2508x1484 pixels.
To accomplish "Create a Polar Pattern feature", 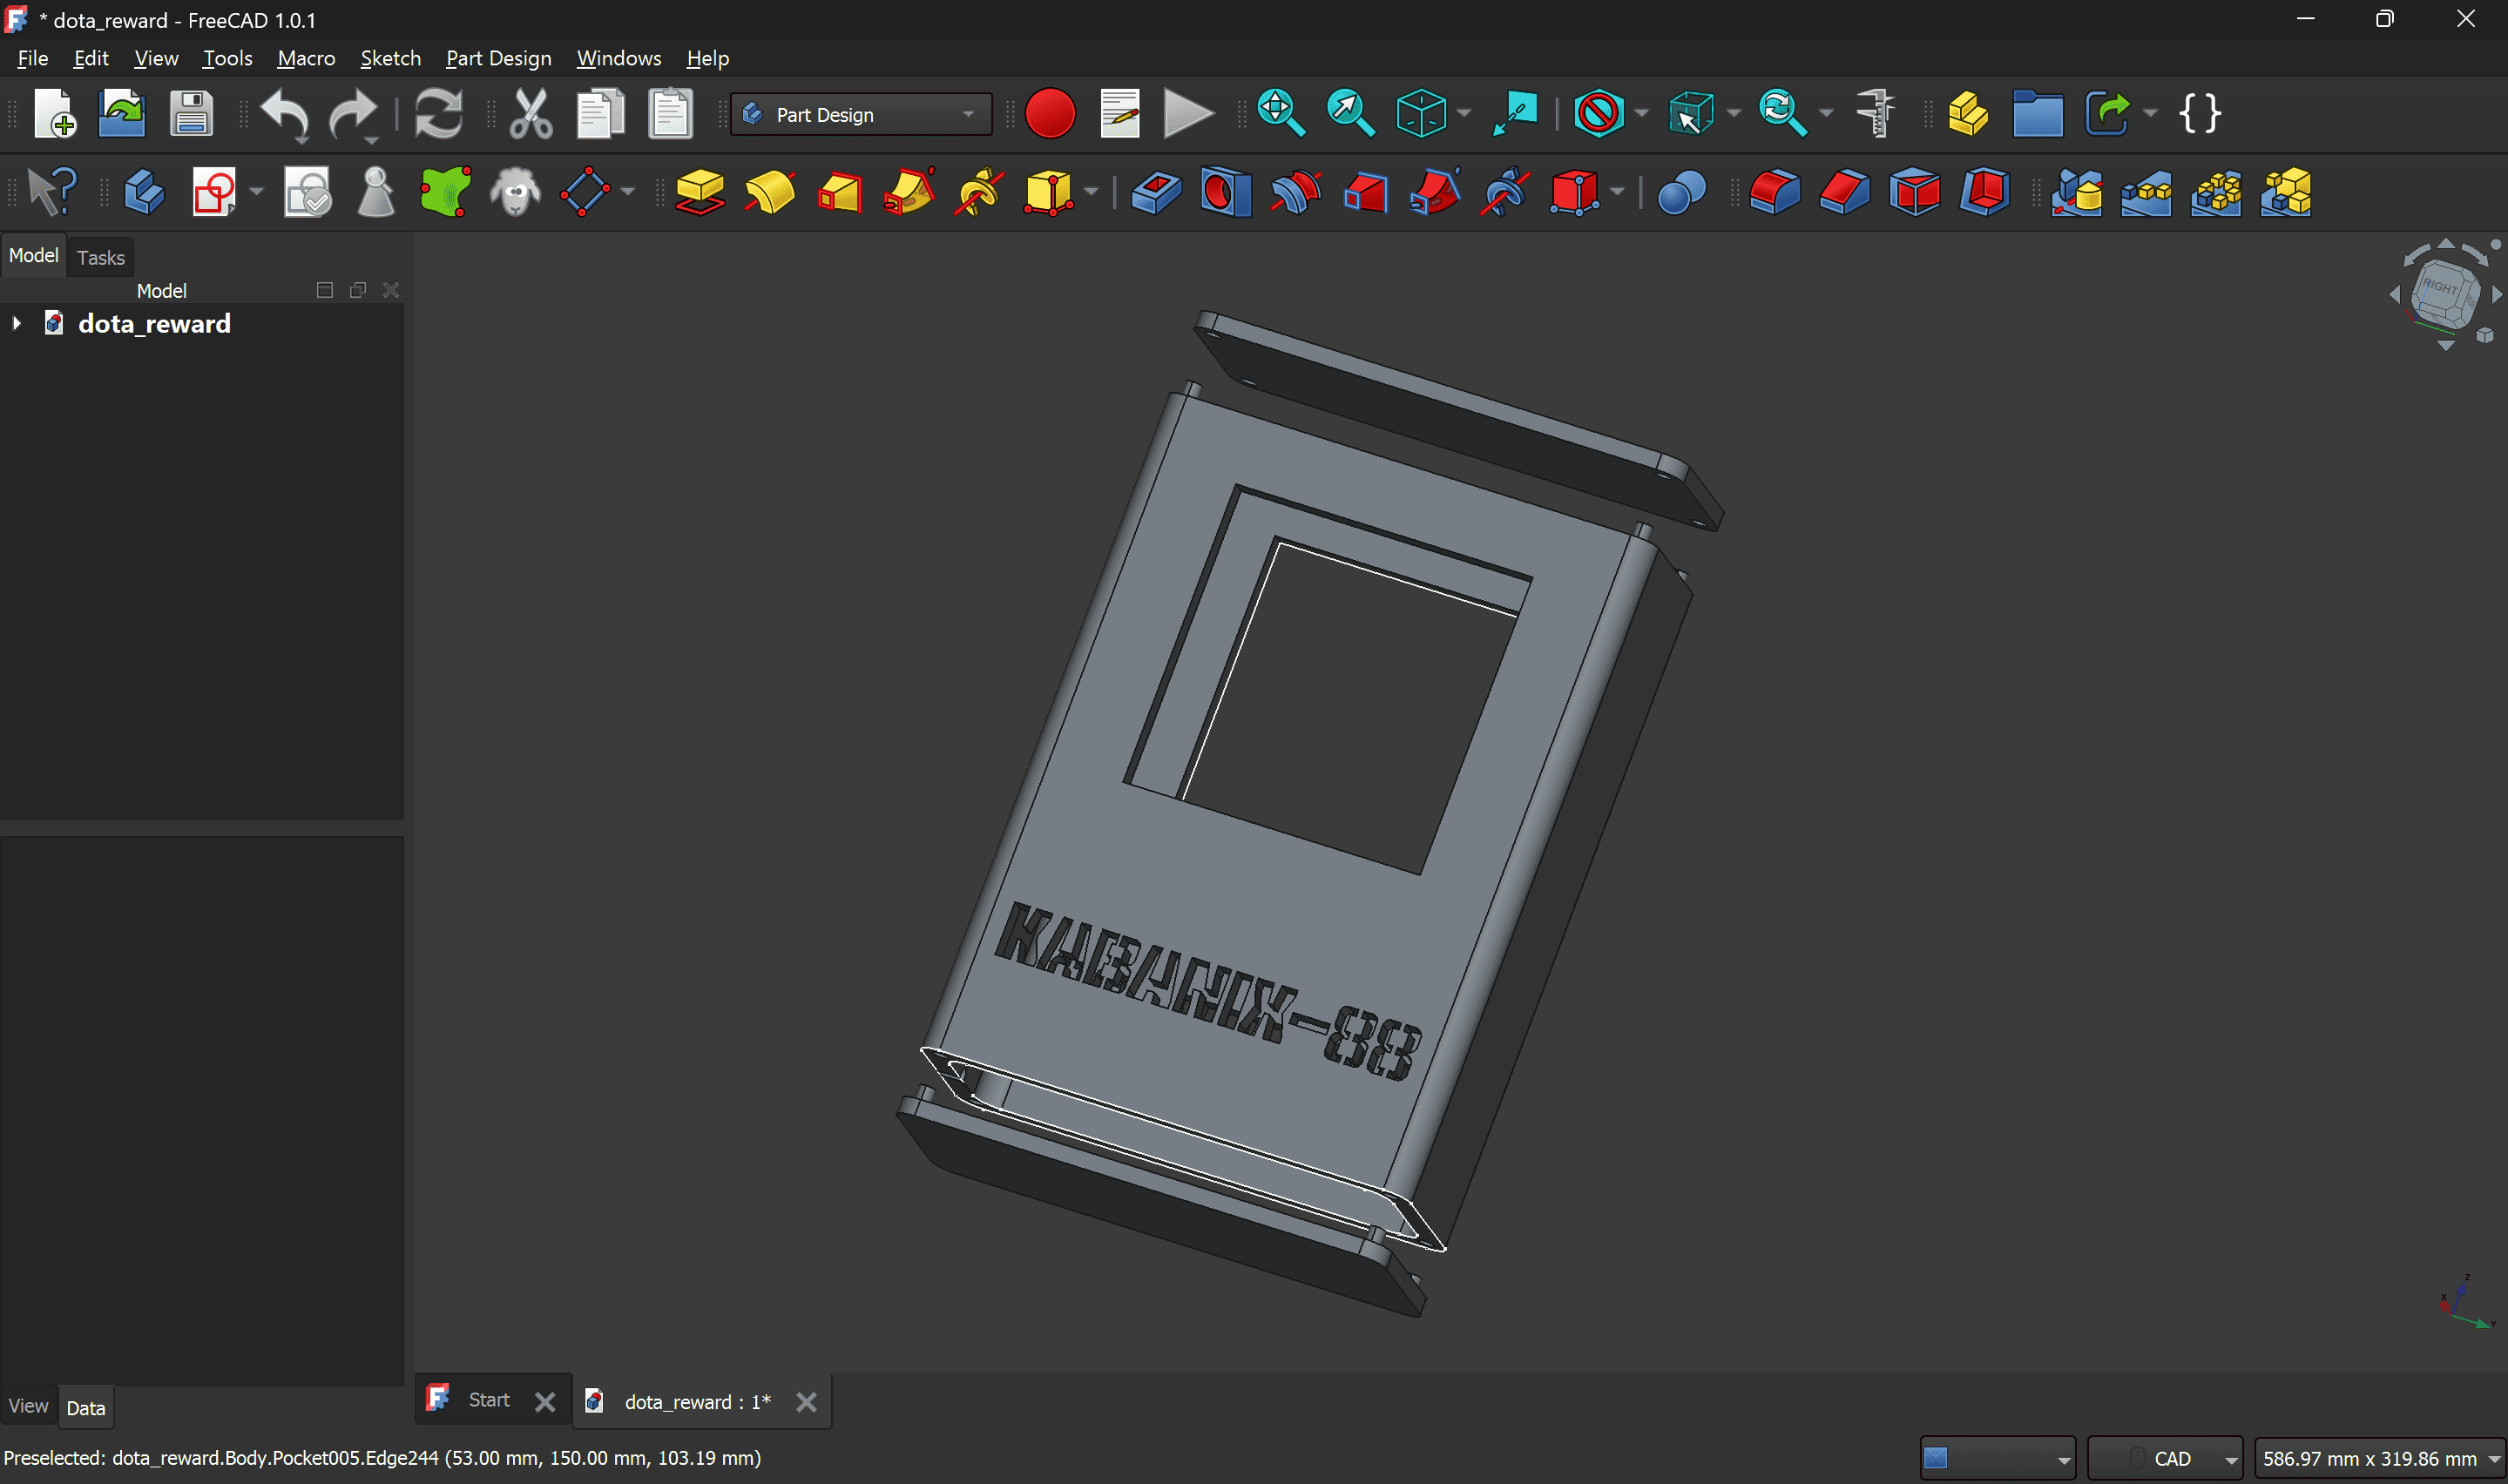I will [x=2216, y=192].
